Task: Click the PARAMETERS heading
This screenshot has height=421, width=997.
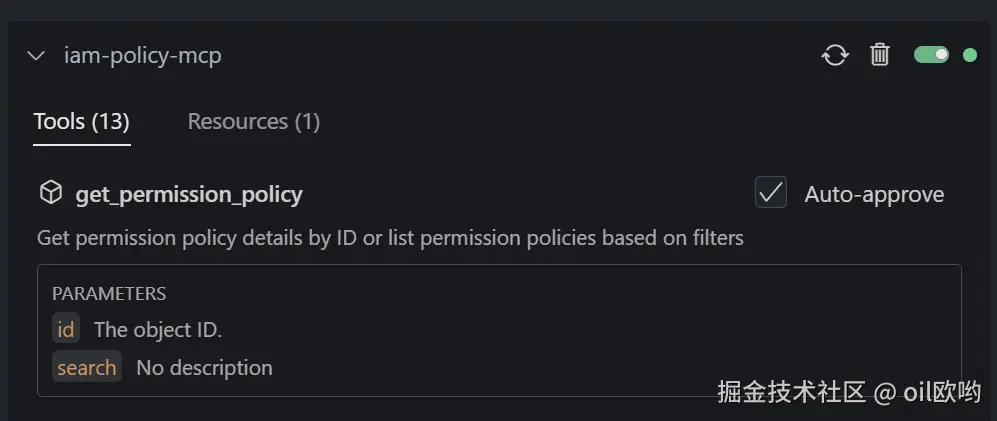Action: [x=109, y=294]
